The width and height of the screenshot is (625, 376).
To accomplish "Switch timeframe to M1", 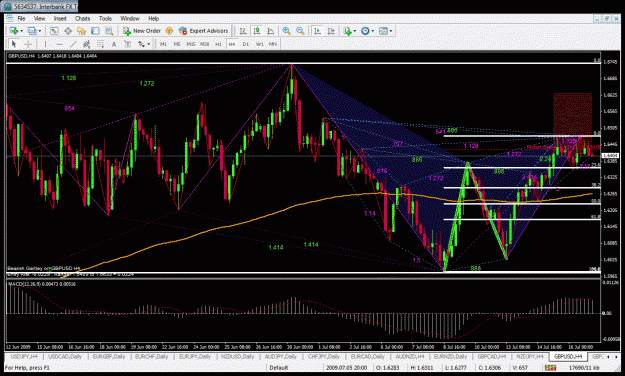I will tap(163, 44).
